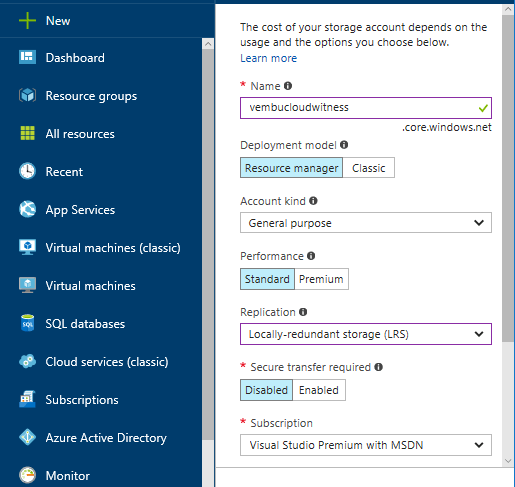Click the sidebar scroll up arrow
This screenshot has width=515, height=487.
click(208, 44)
